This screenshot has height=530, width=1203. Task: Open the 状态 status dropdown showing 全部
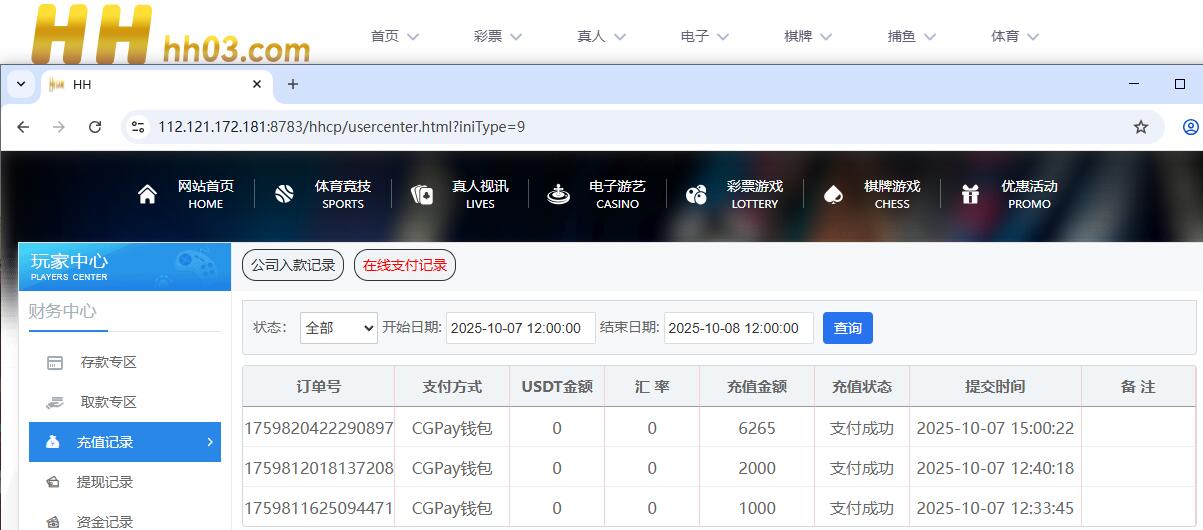pos(338,328)
